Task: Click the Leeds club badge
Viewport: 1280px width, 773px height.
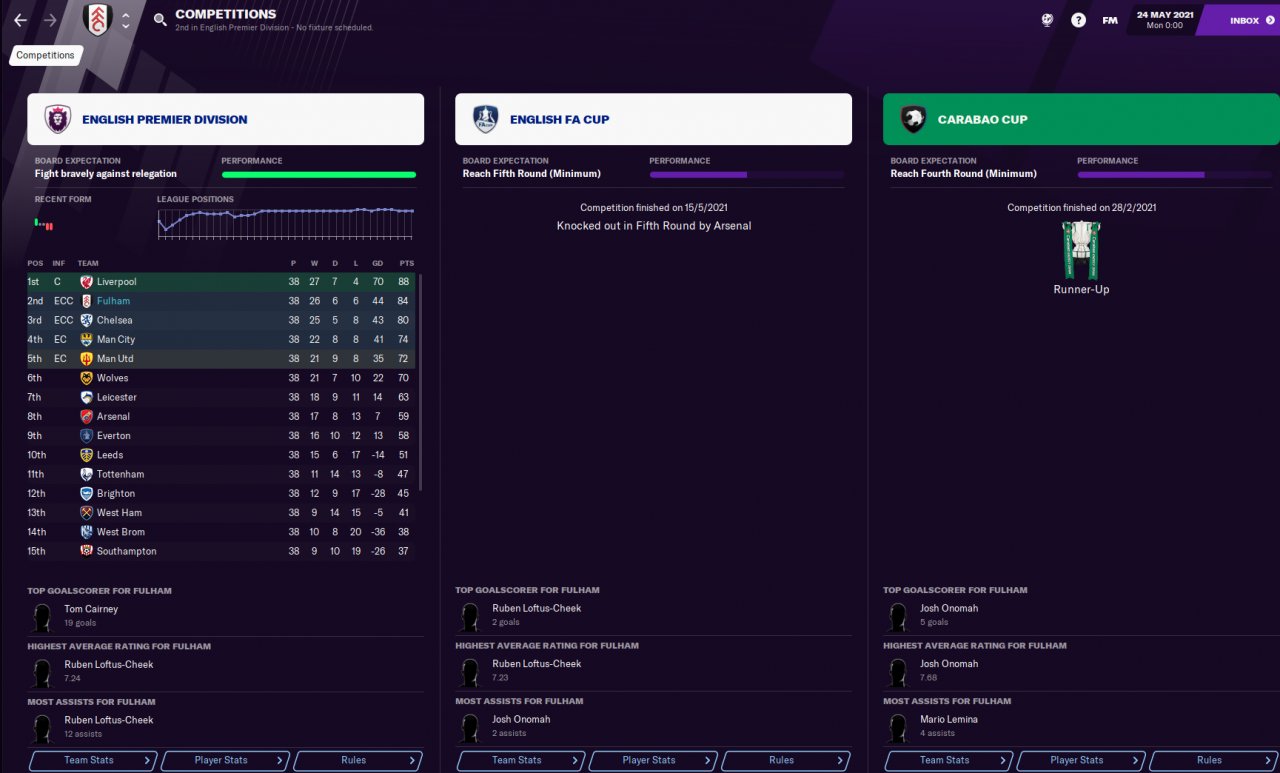Action: (86, 455)
